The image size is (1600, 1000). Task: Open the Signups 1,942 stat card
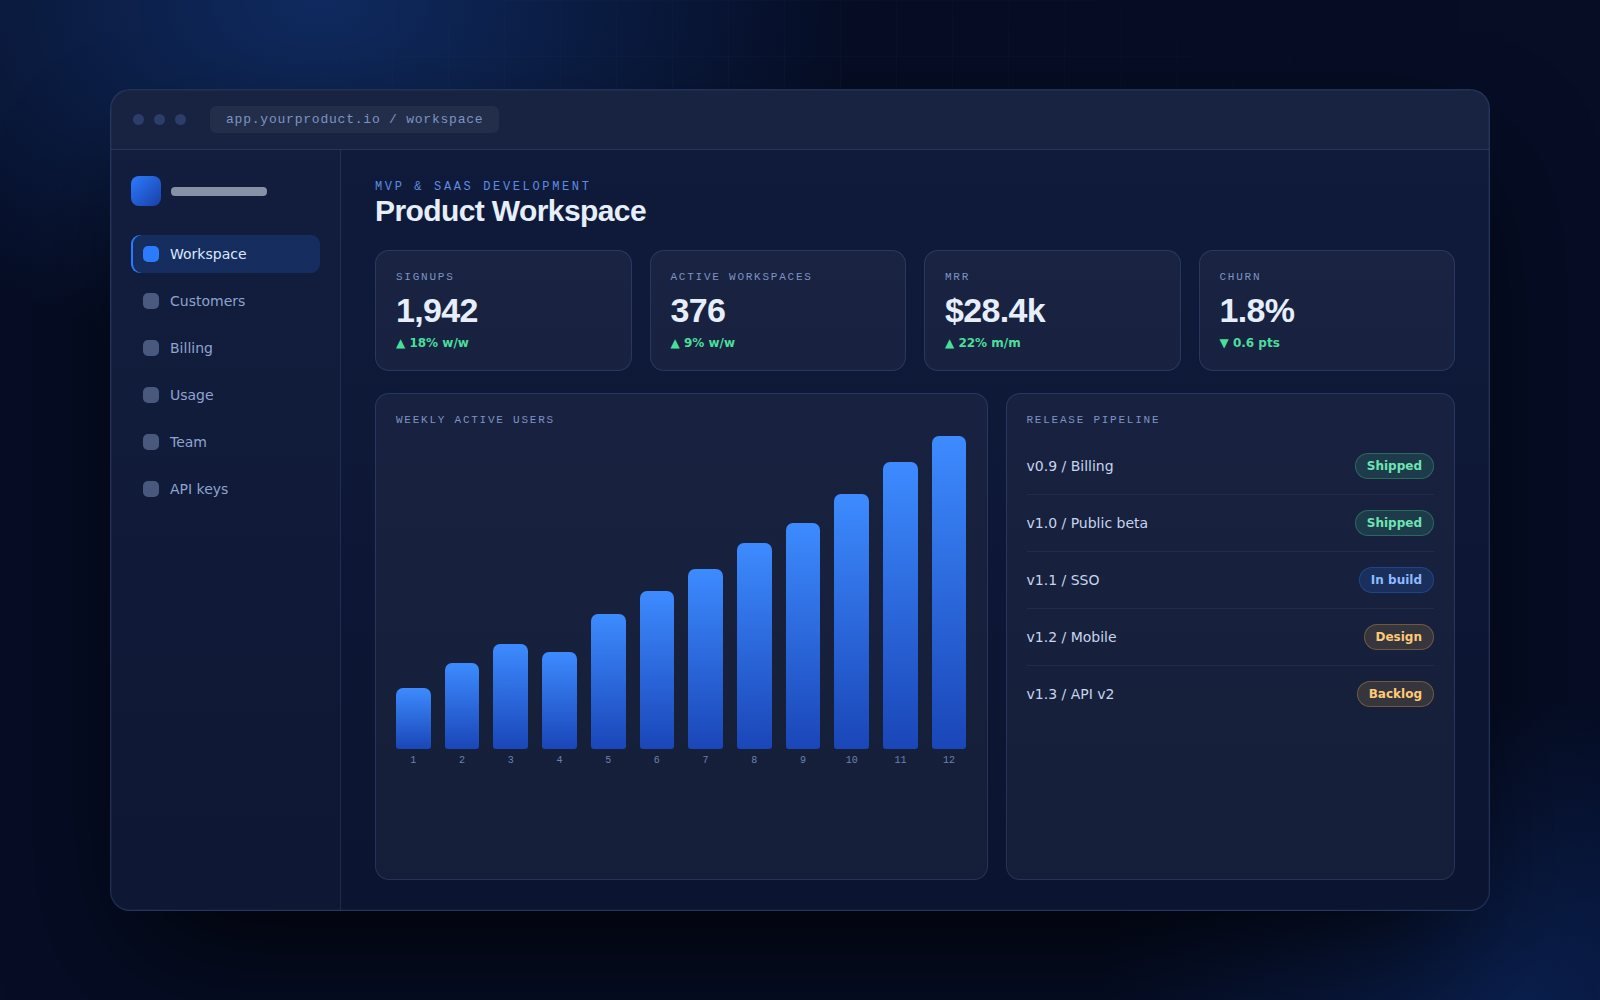click(503, 310)
